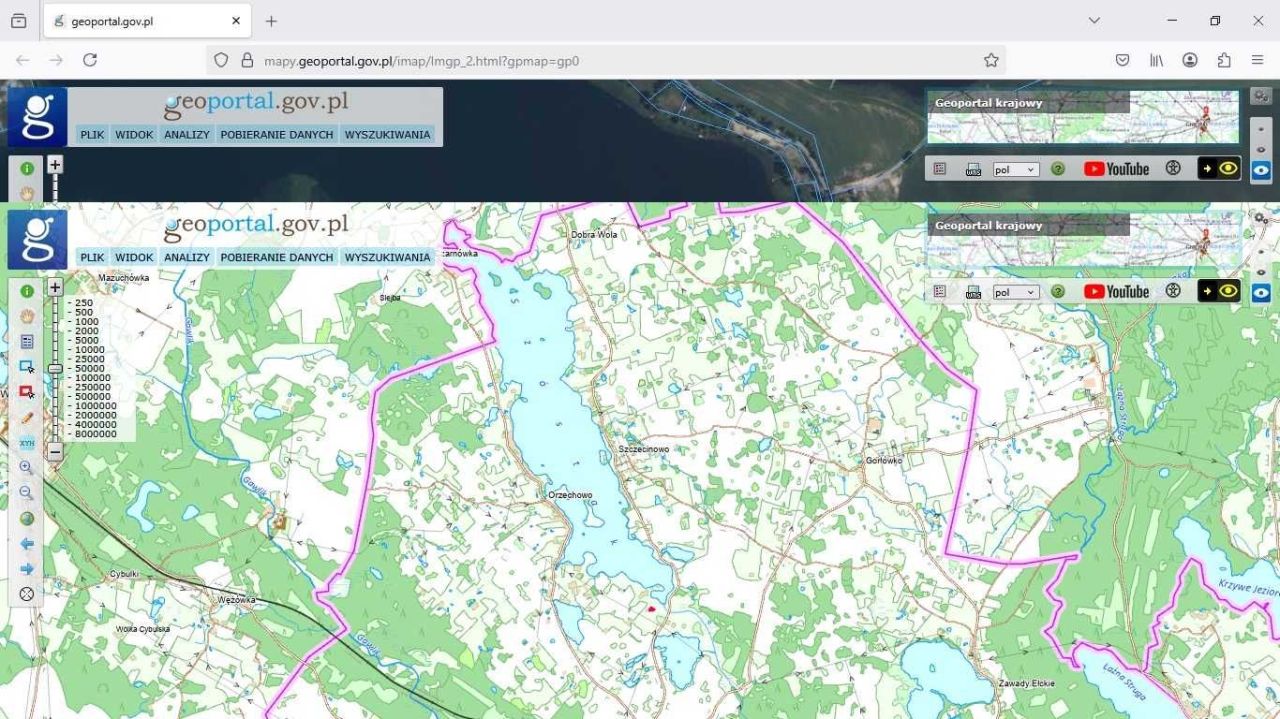This screenshot has width=1280, height=719.
Task: Click the Orzechowo village label on the map
Action: click(x=570, y=495)
